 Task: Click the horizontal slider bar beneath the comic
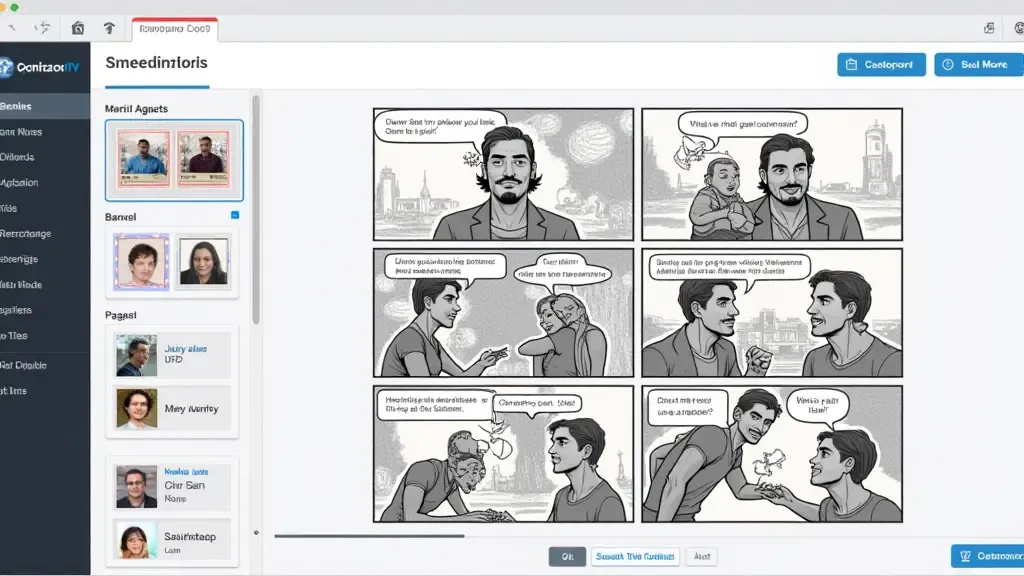point(370,537)
